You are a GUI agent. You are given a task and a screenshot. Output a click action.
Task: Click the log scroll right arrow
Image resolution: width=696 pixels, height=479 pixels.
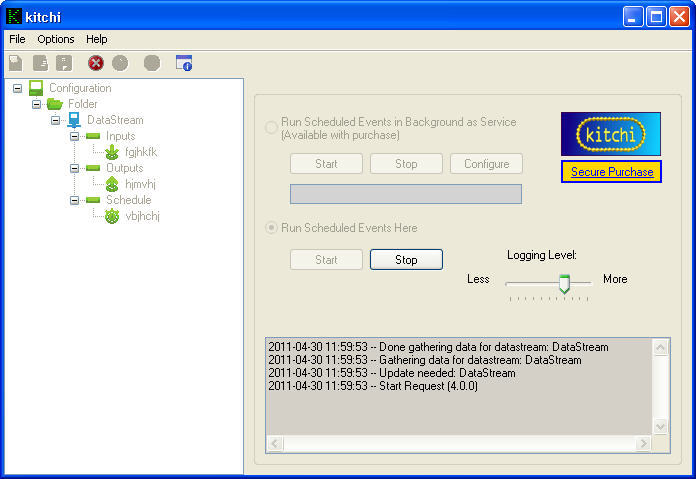(643, 443)
